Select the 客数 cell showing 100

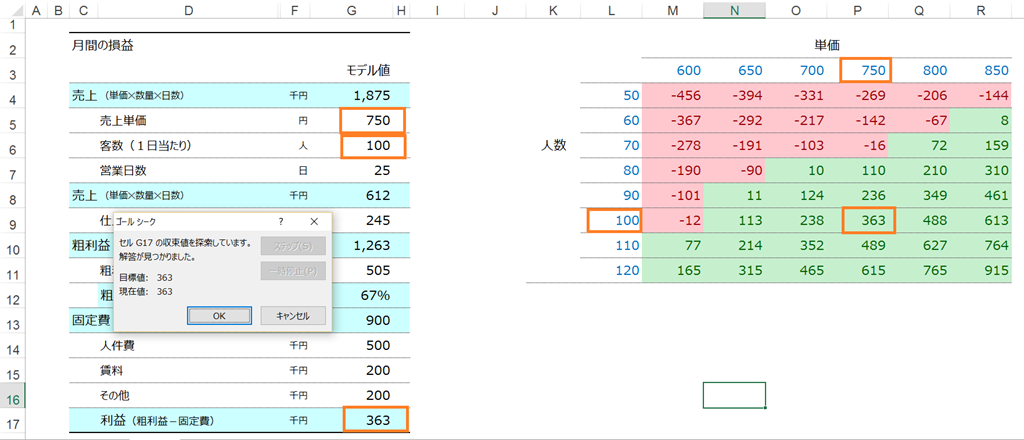pyautogui.click(x=372, y=146)
